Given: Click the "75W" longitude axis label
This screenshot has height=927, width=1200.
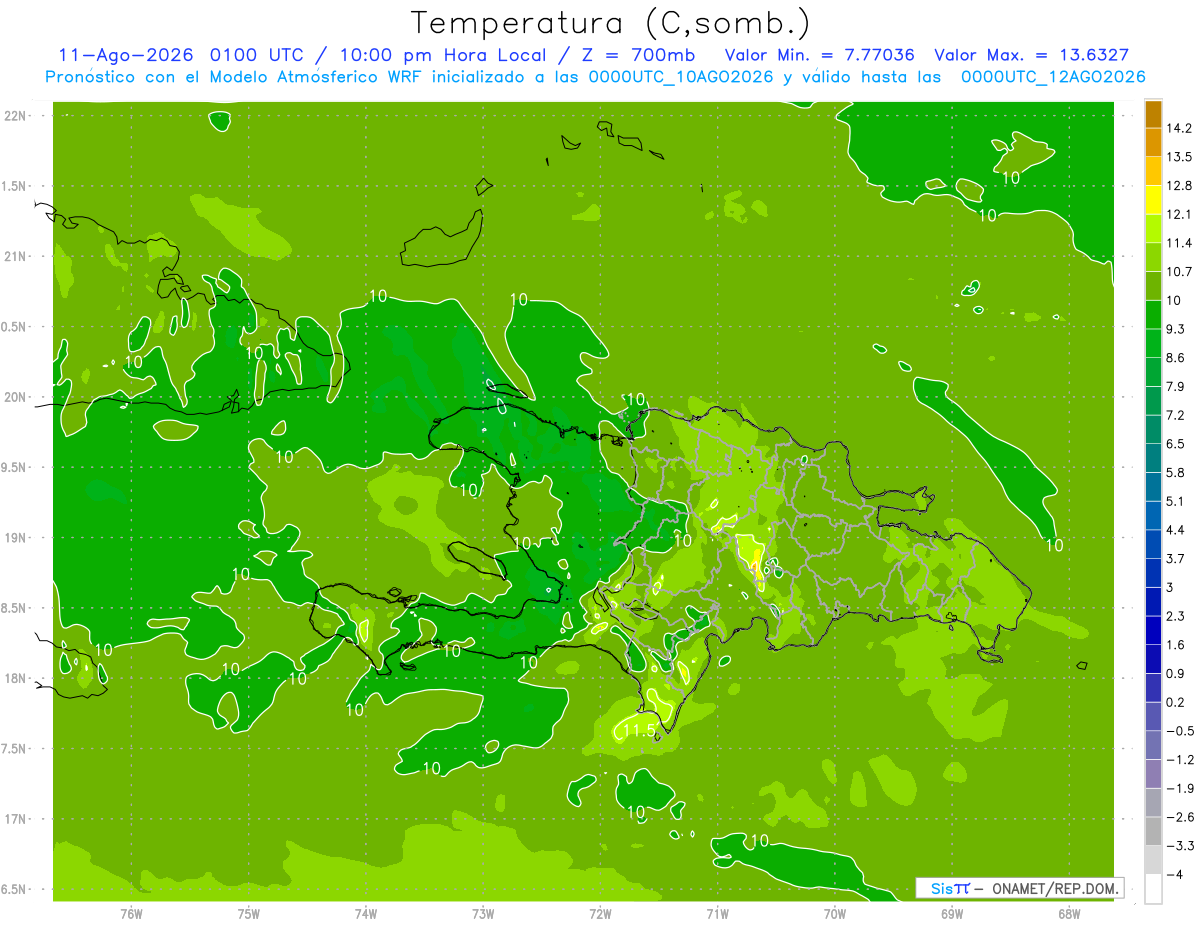Looking at the screenshot, I should coord(249,913).
